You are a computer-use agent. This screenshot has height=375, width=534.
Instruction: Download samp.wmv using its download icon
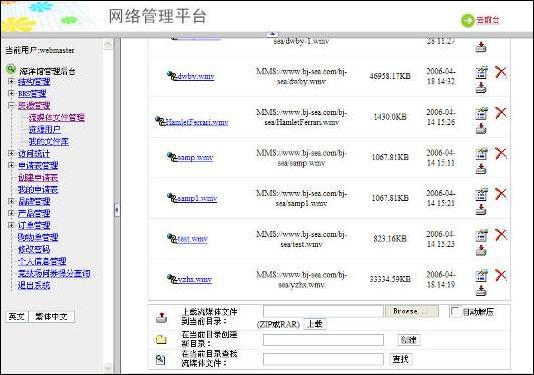tap(481, 169)
